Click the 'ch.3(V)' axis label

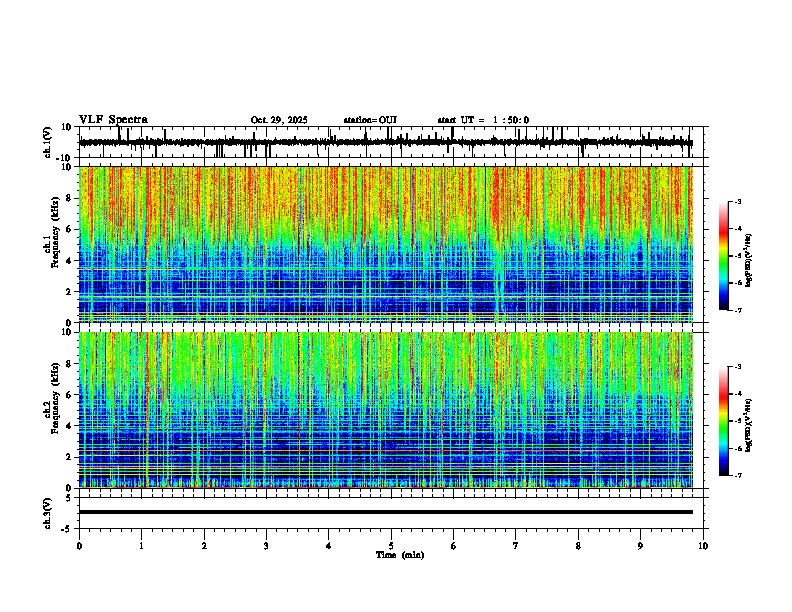click(48, 513)
